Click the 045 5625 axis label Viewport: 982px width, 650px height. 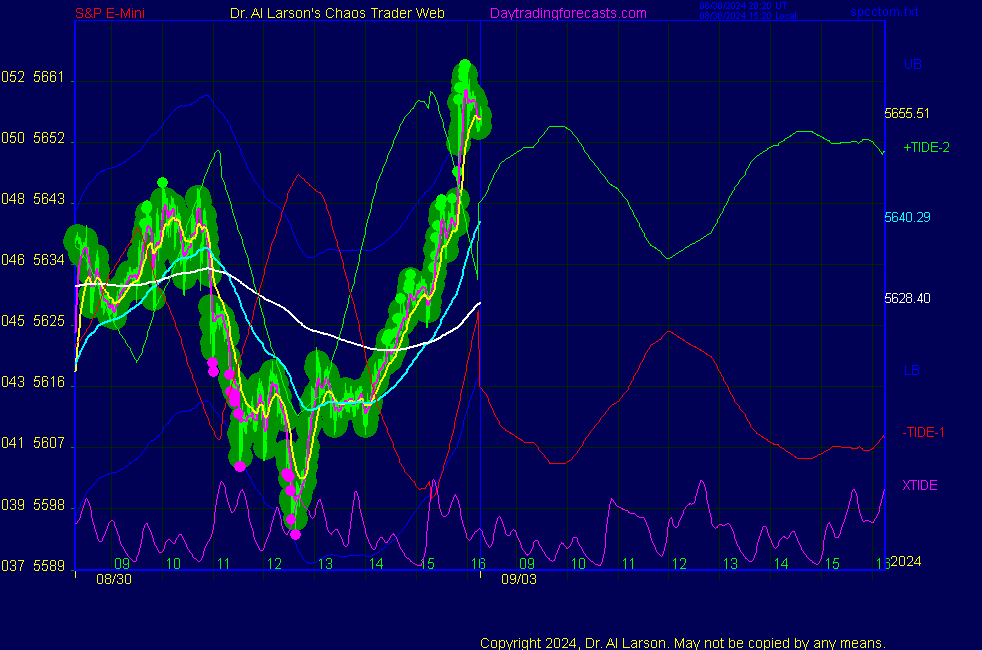(33, 321)
